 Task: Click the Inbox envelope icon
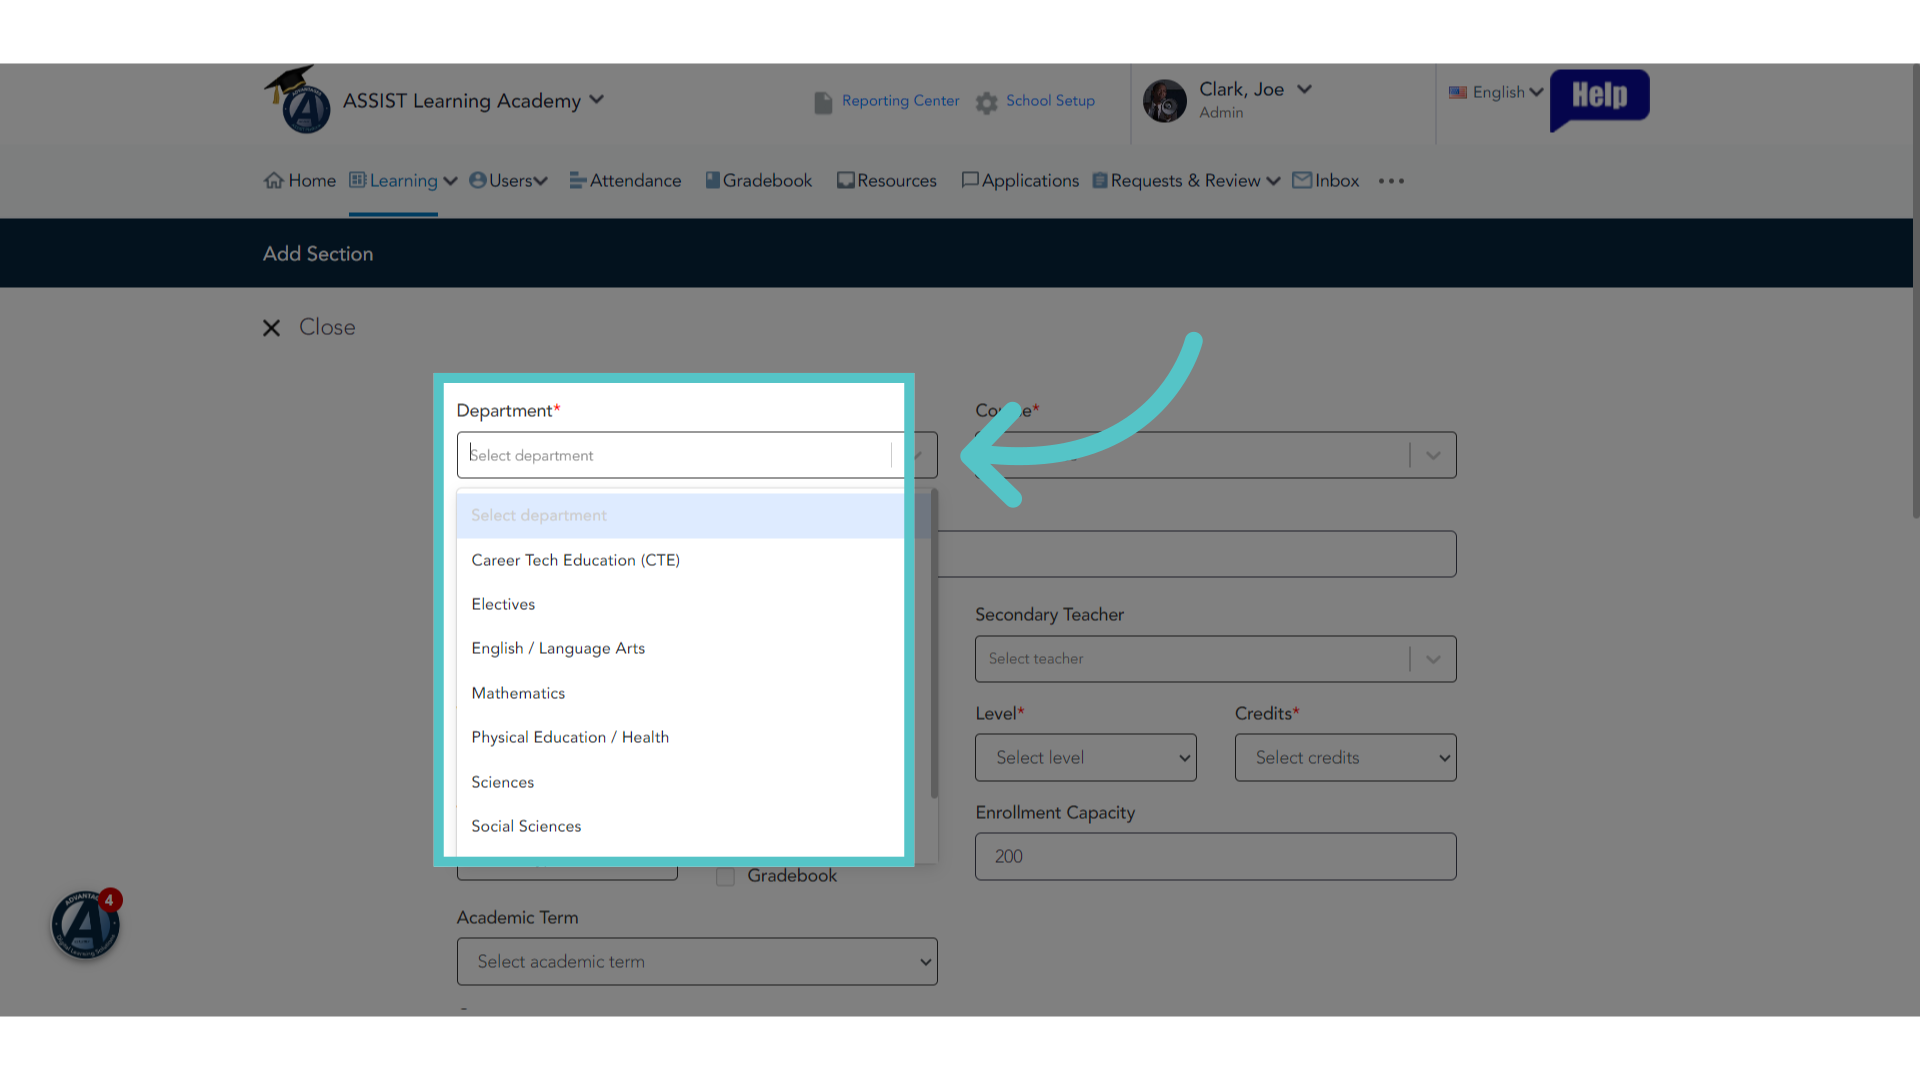(1302, 180)
